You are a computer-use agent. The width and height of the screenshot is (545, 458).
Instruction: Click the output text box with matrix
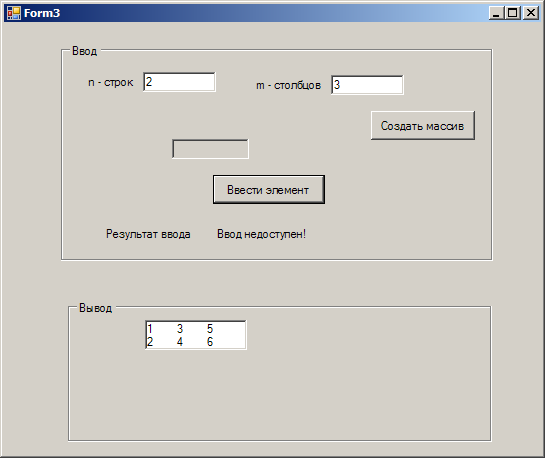click(196, 335)
